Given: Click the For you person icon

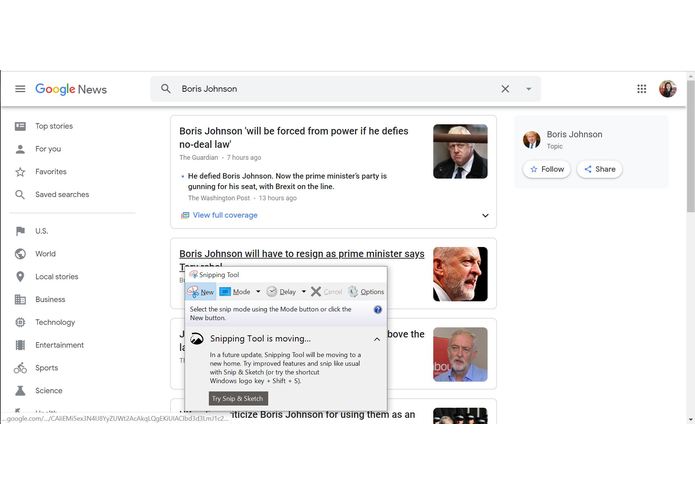Looking at the screenshot, I should point(20,149).
